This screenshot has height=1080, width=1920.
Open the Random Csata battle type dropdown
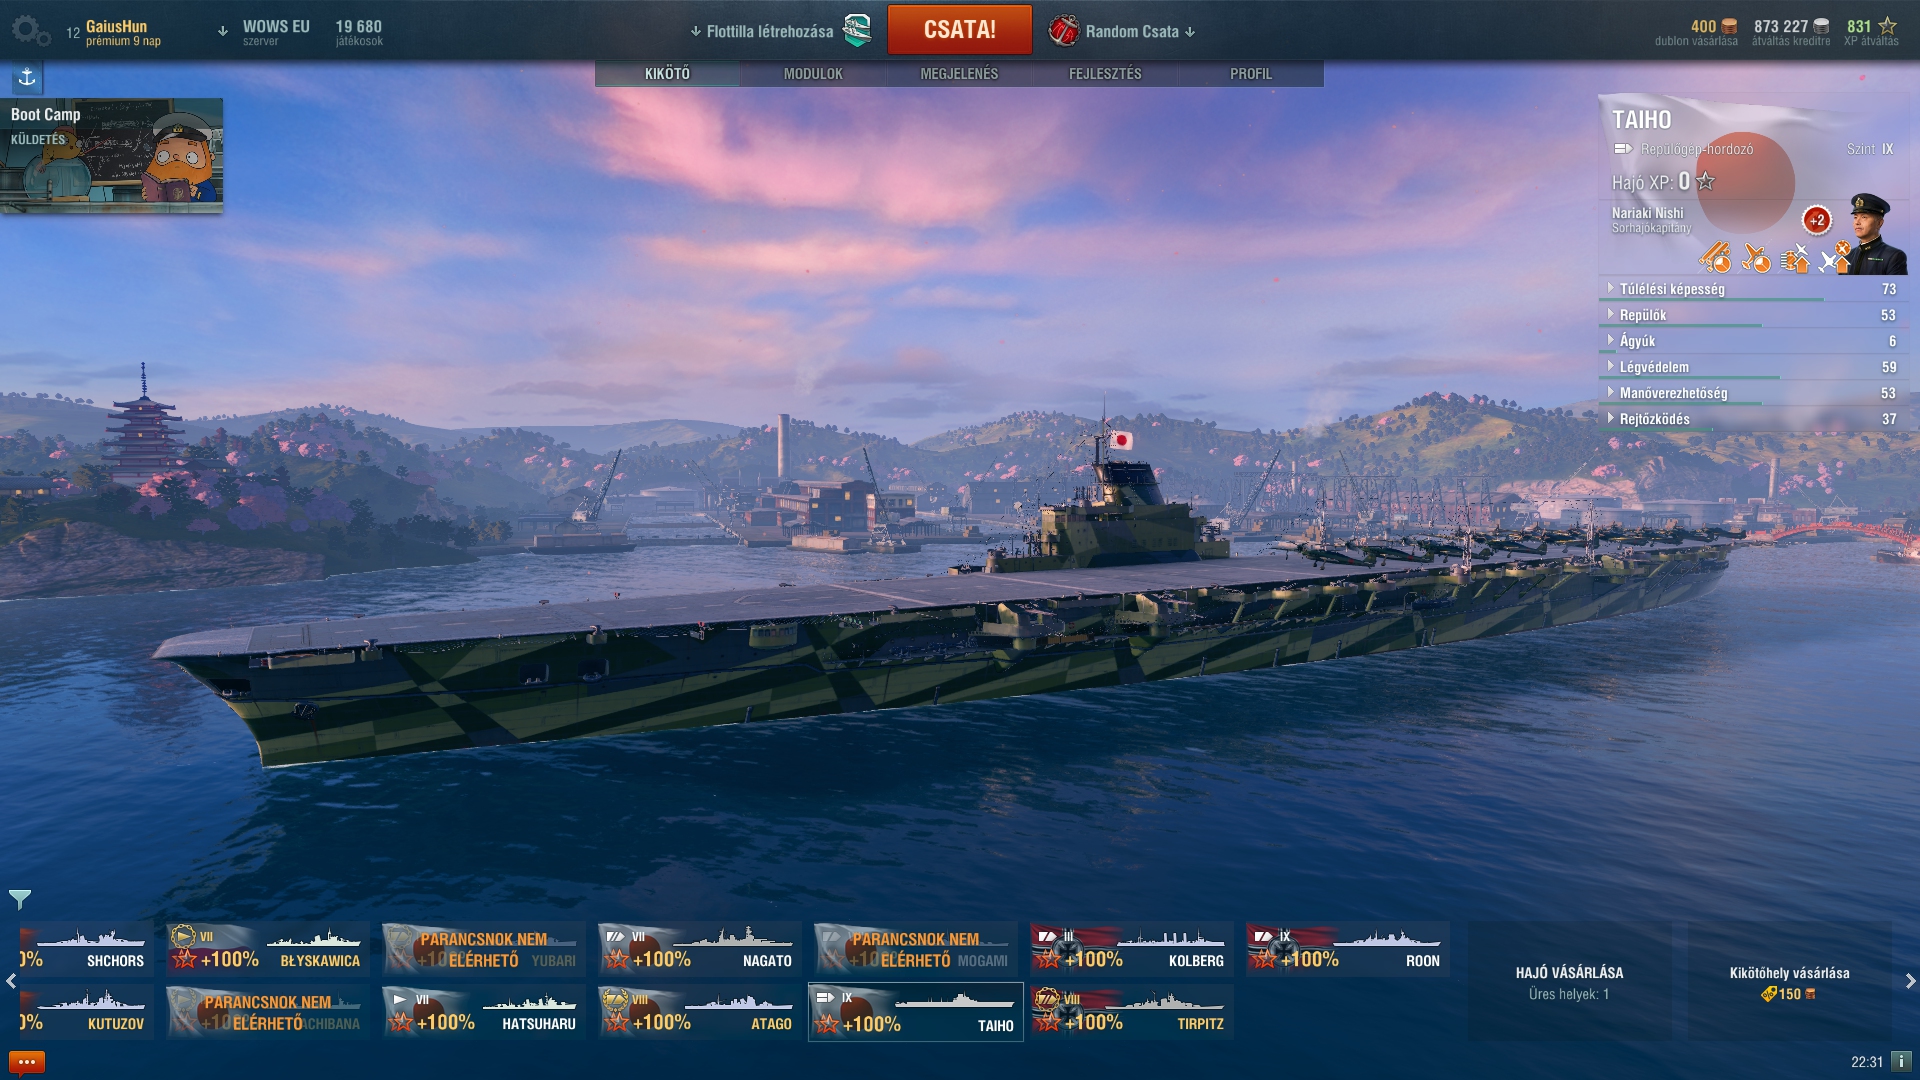click(x=1122, y=31)
